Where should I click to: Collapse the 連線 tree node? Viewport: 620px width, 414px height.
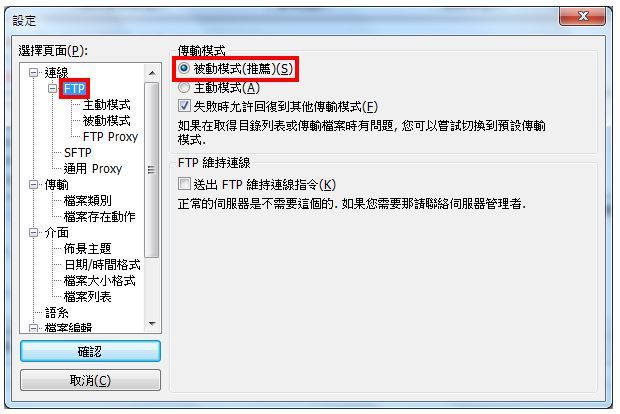click(x=34, y=72)
